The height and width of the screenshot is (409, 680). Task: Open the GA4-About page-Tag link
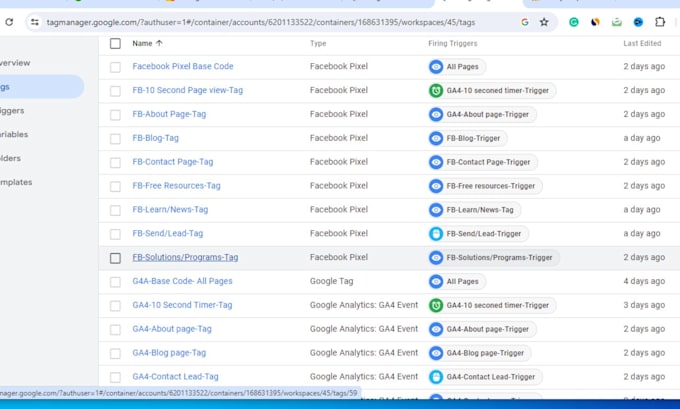[x=172, y=329]
